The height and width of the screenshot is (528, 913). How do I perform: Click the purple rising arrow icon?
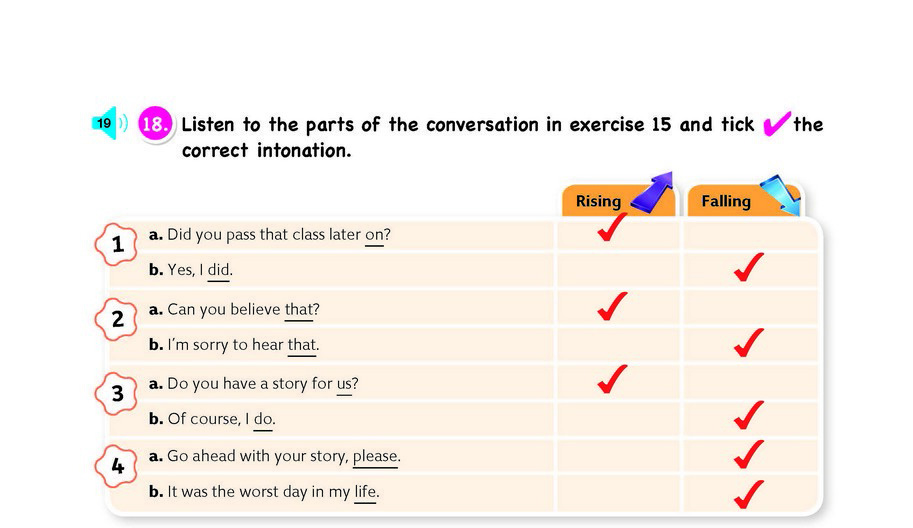point(652,191)
